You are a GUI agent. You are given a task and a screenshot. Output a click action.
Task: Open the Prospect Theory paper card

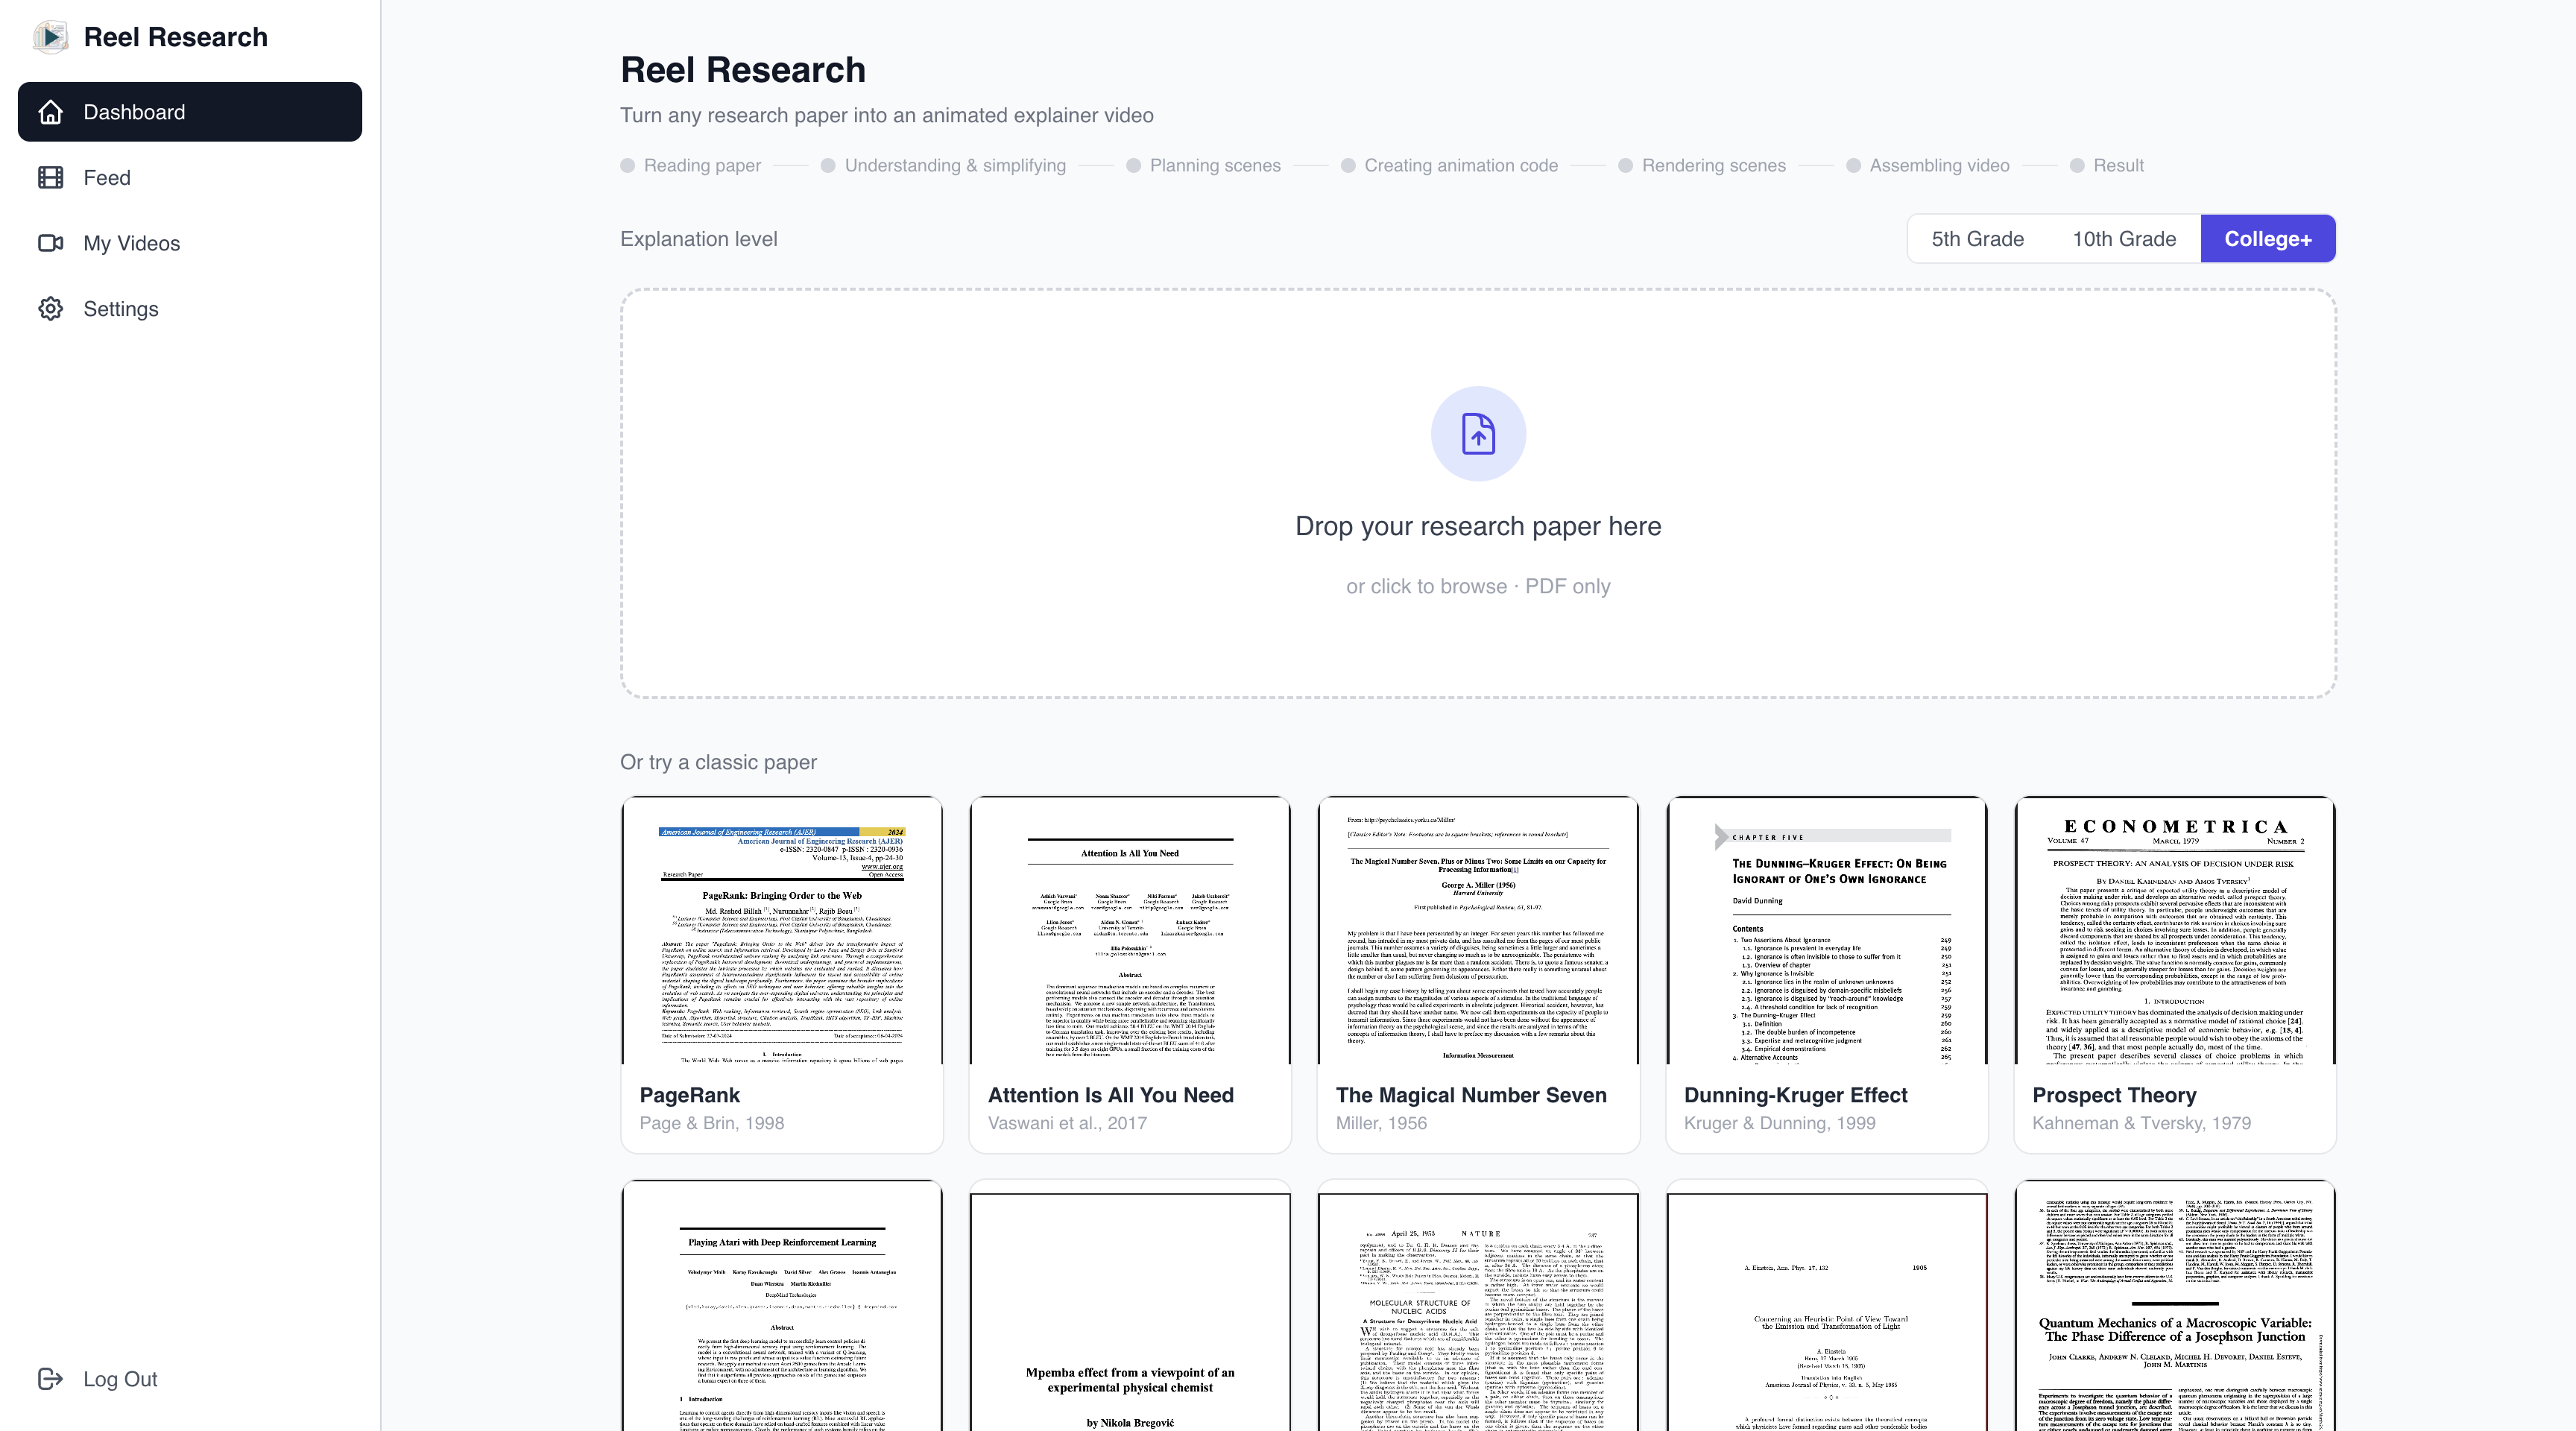tap(2174, 974)
